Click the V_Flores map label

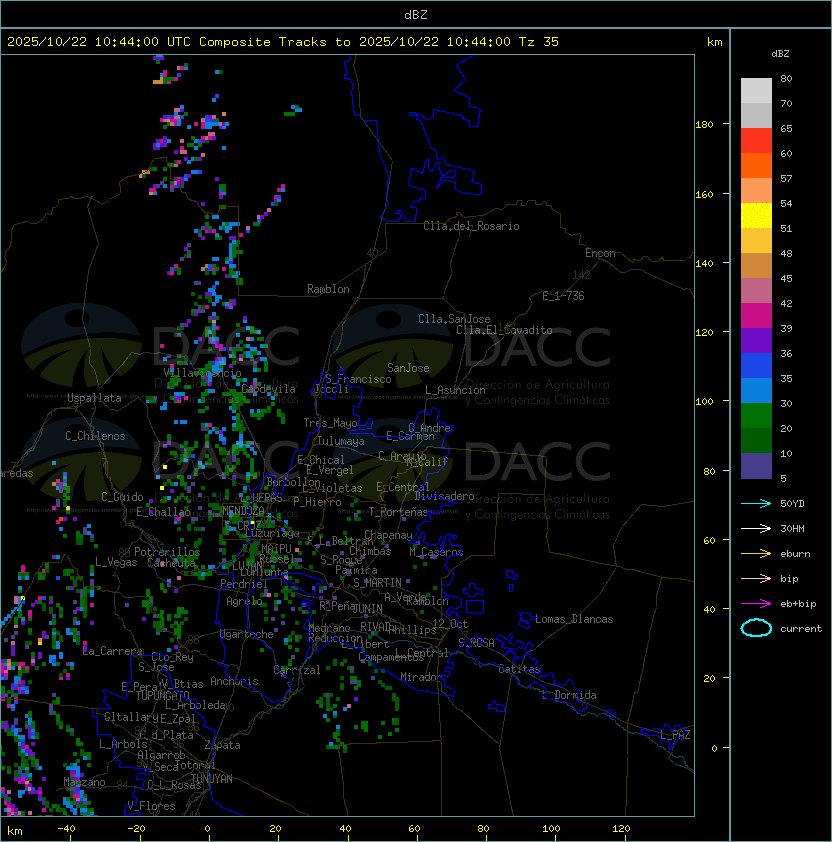point(151,806)
